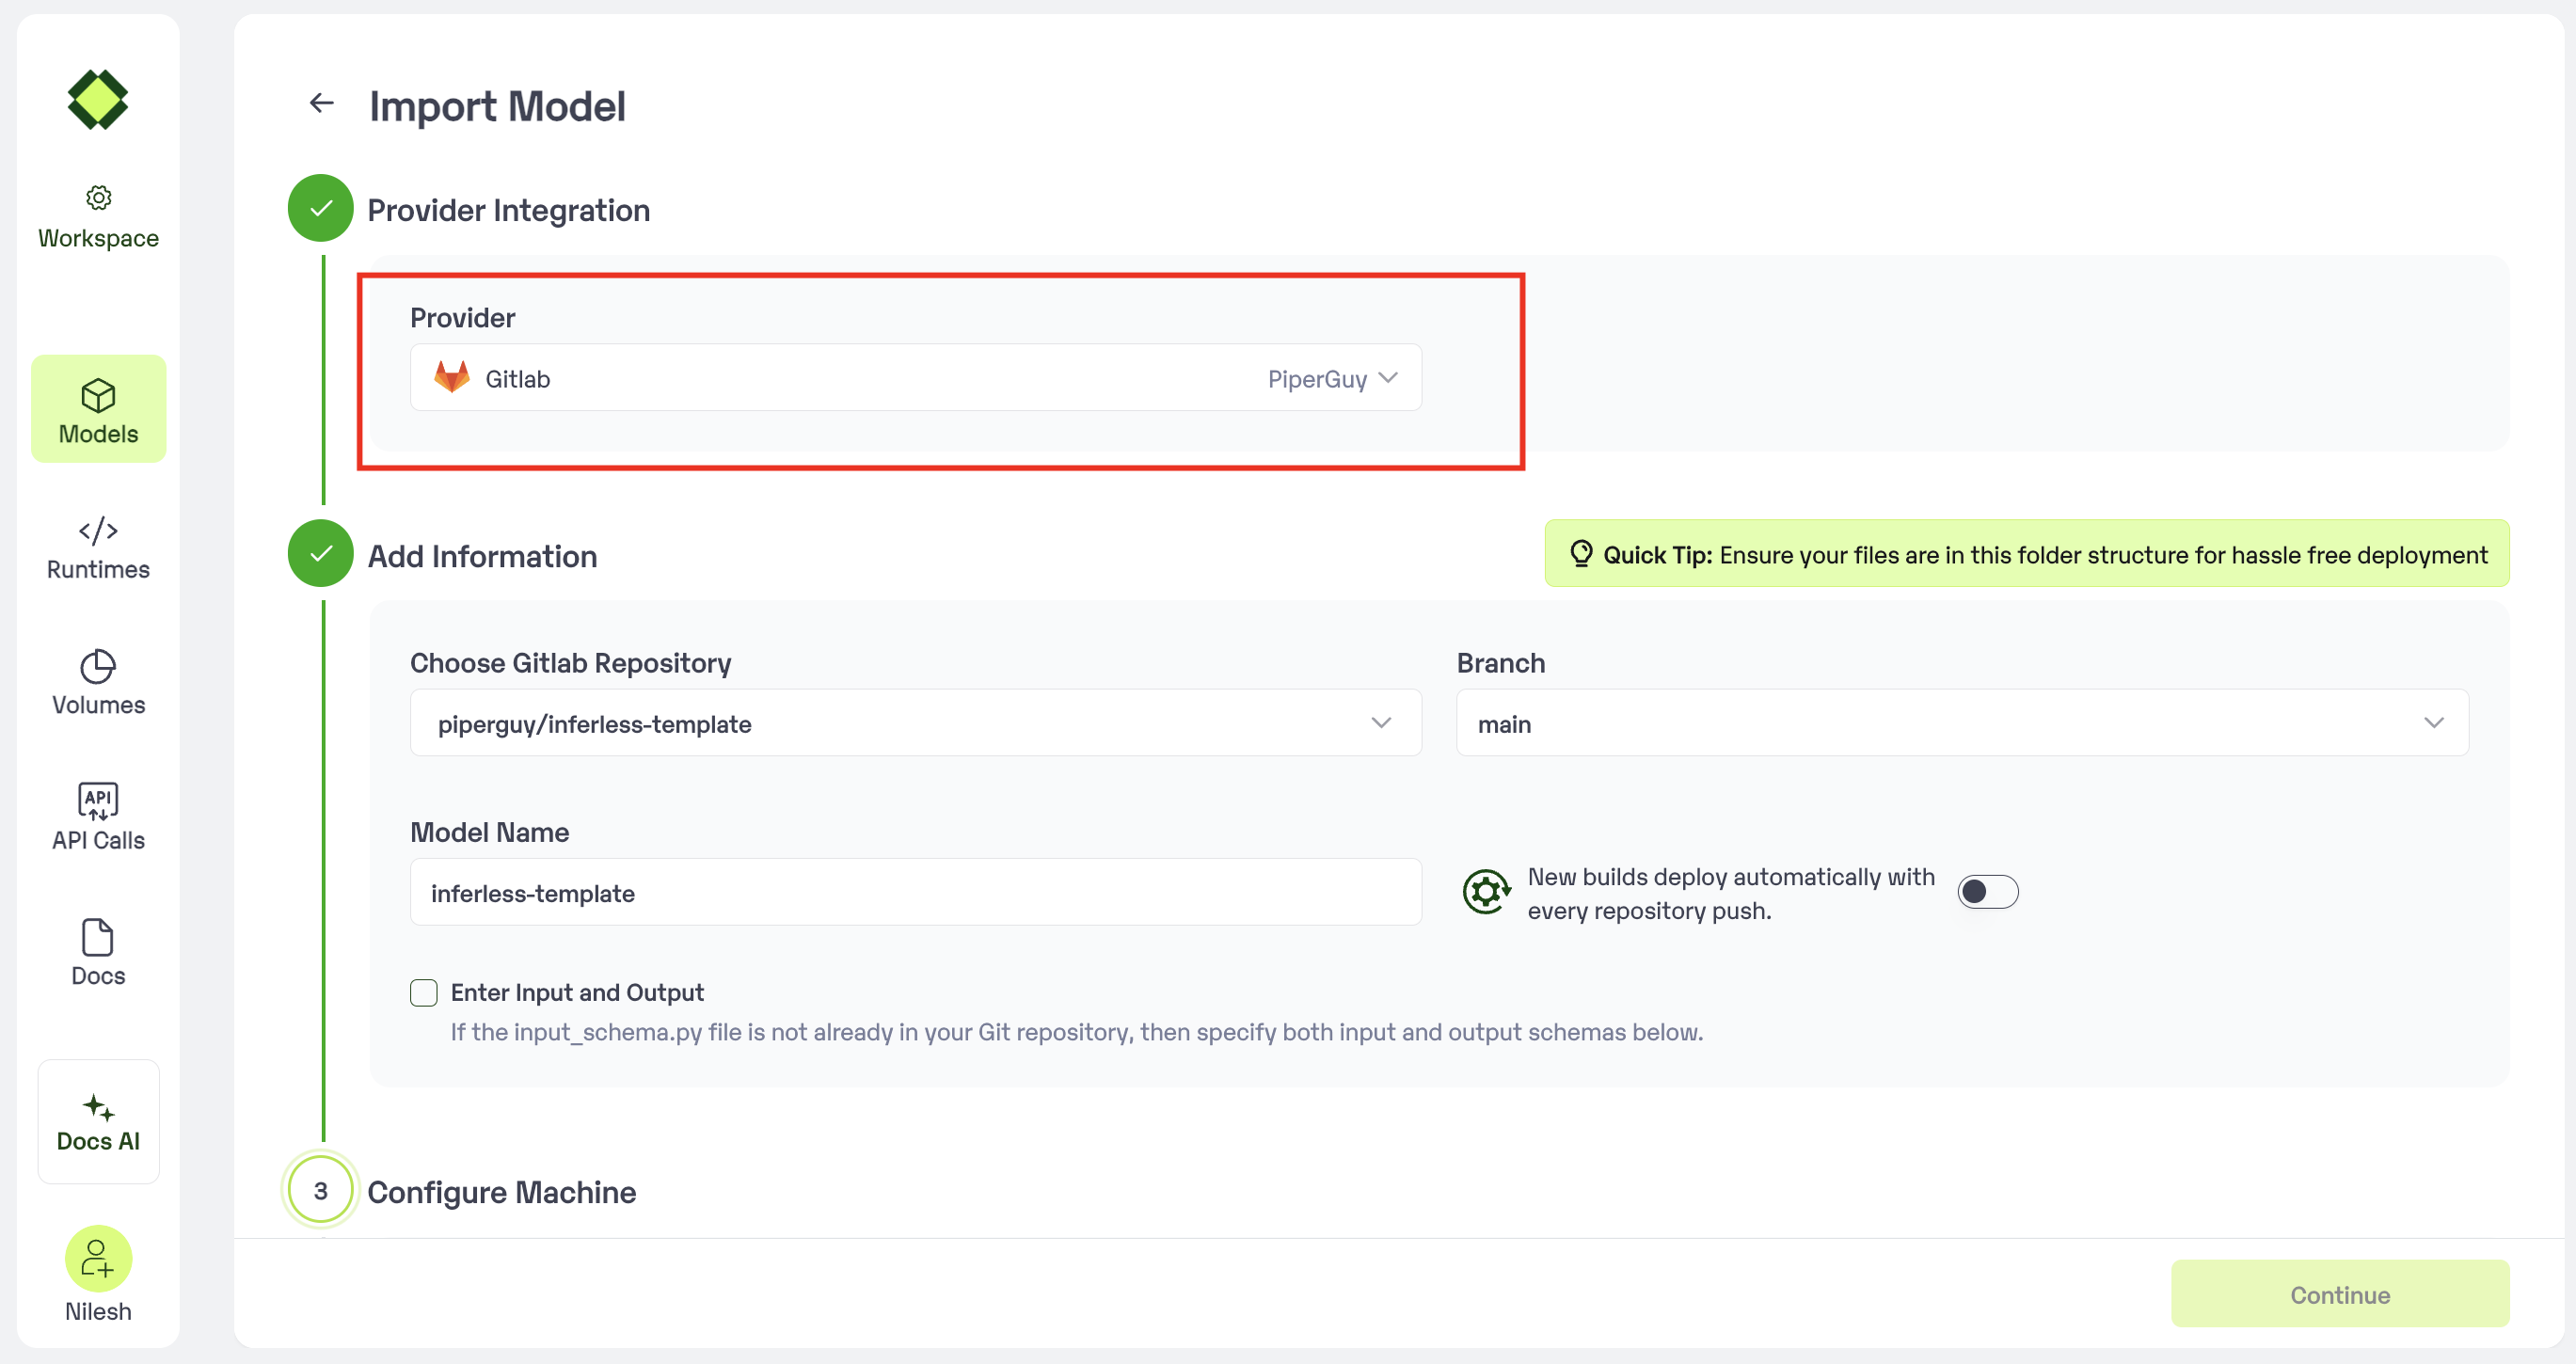2576x1364 pixels.
Task: Click the Import Model page title
Action: click(x=497, y=106)
